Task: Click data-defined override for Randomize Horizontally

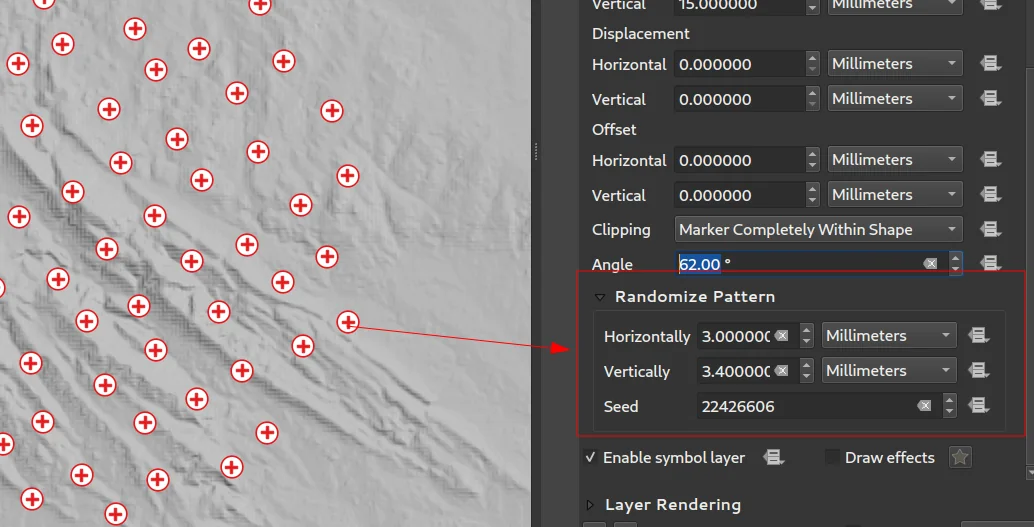Action: 978,336
